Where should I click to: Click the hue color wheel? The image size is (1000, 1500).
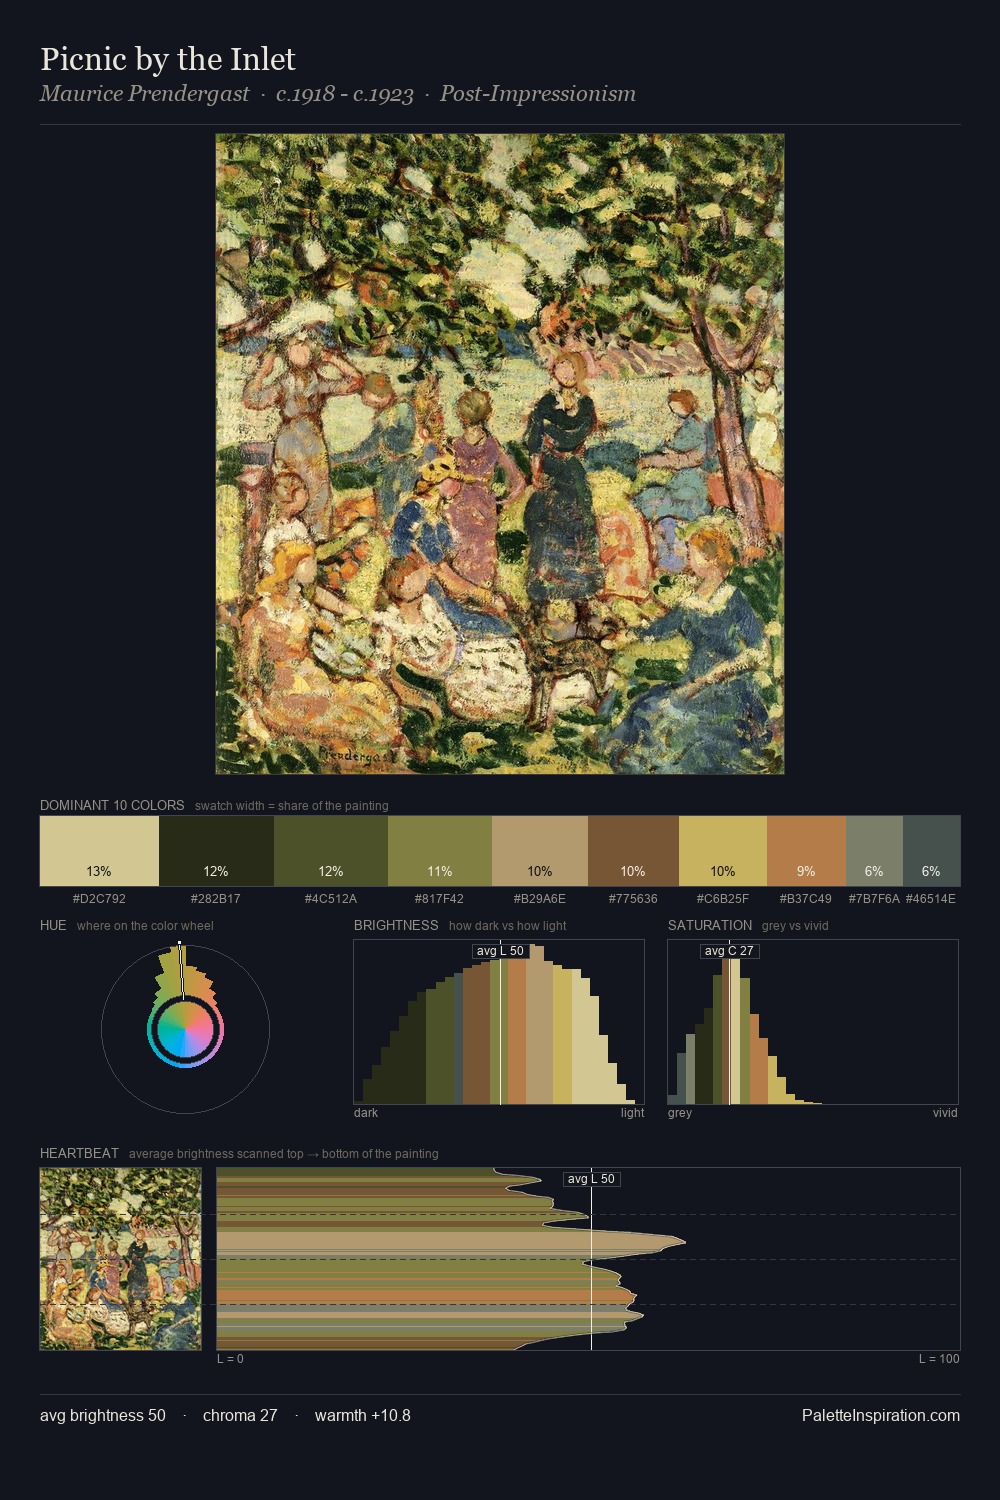point(185,1029)
